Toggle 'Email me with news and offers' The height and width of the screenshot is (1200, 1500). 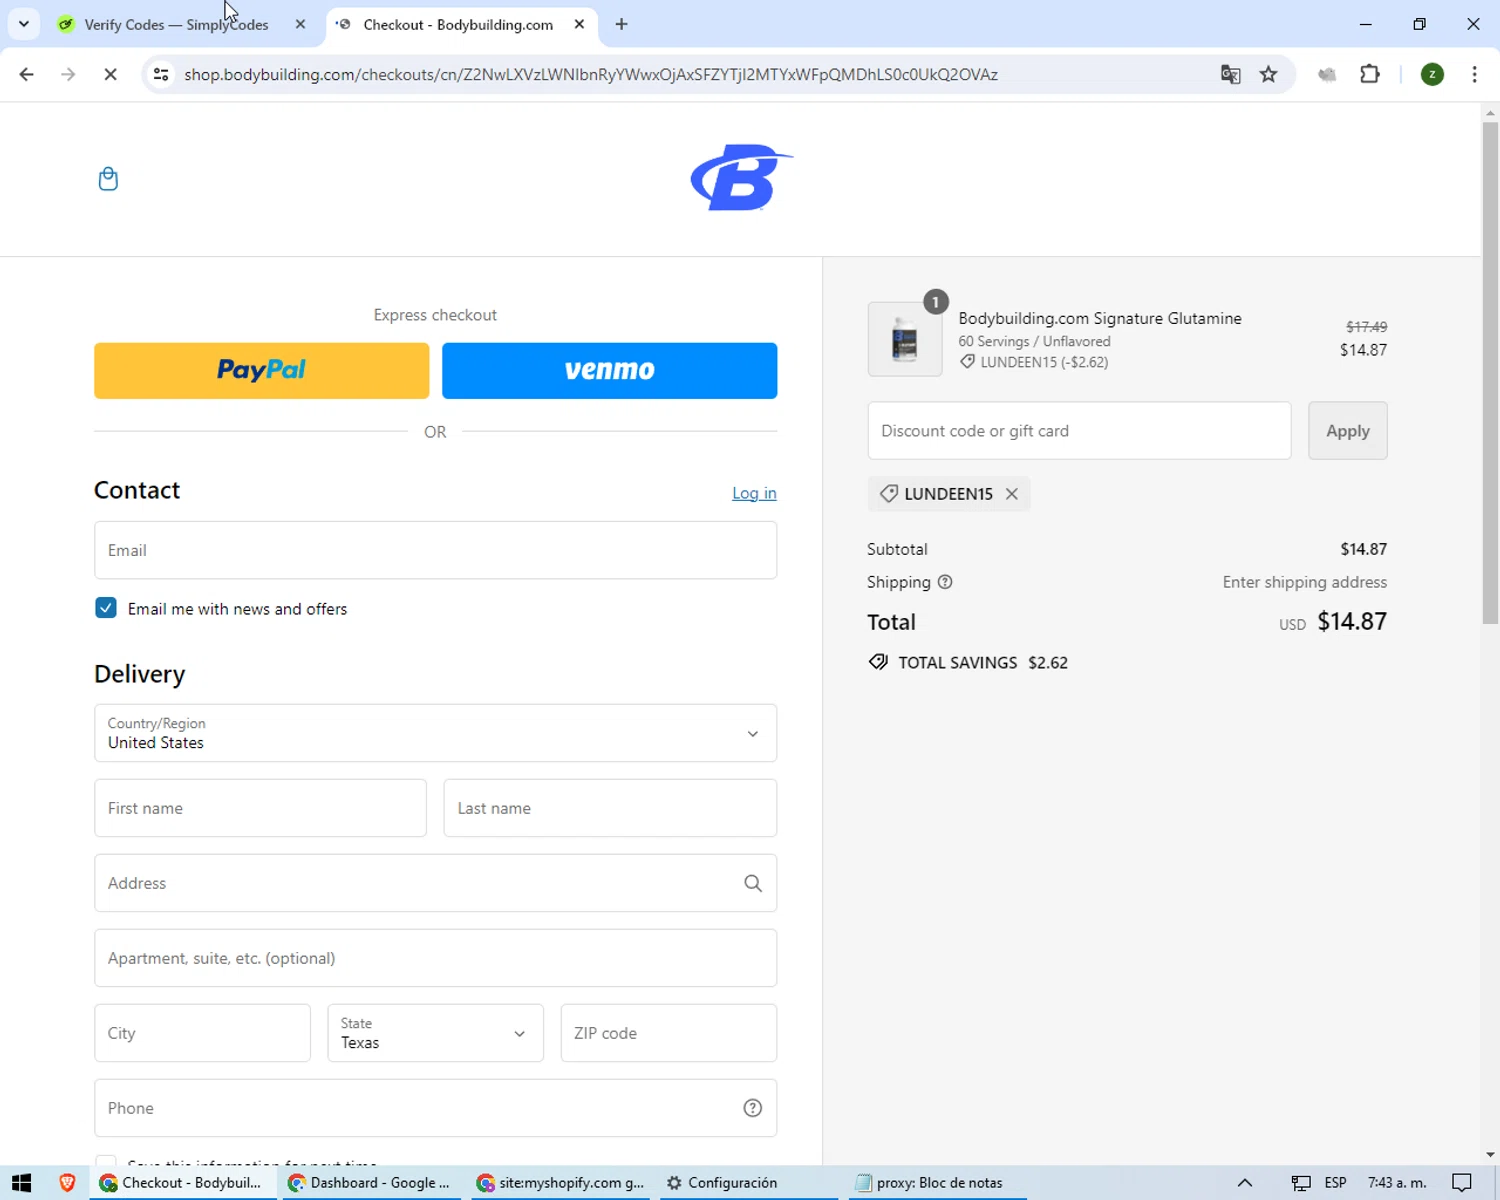coord(106,608)
